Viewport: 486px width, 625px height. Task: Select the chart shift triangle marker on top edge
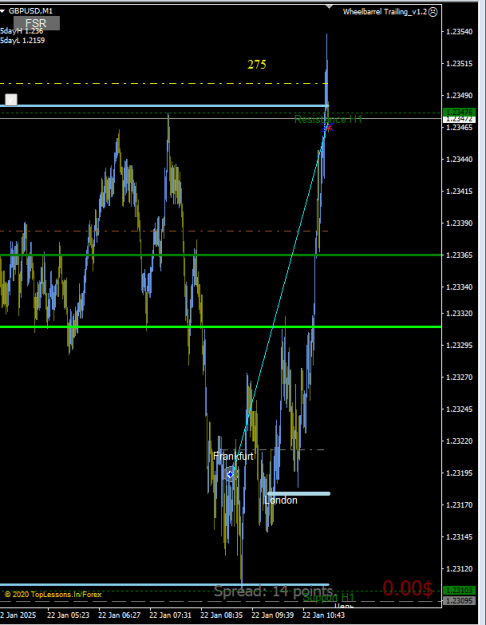point(329,6)
